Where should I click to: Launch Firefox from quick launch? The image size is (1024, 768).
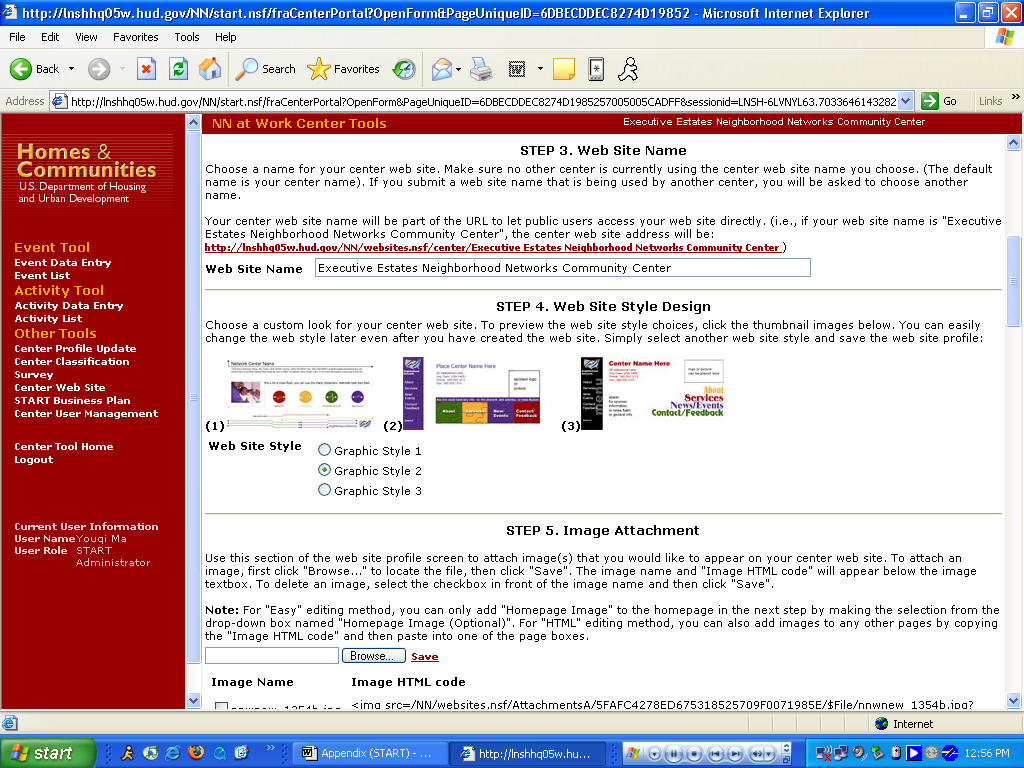[x=196, y=753]
